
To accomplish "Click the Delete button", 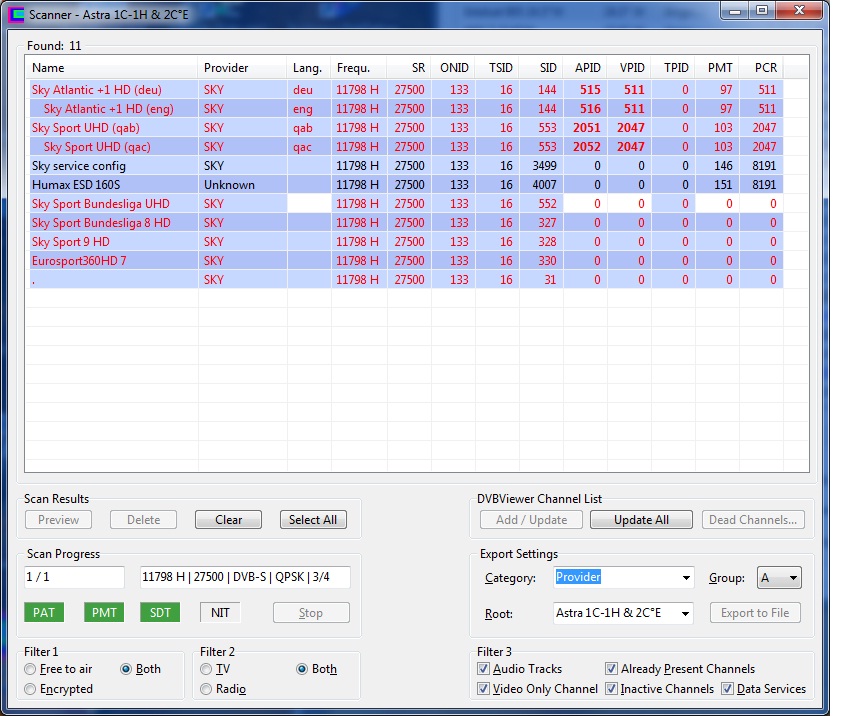I will 143,520.
